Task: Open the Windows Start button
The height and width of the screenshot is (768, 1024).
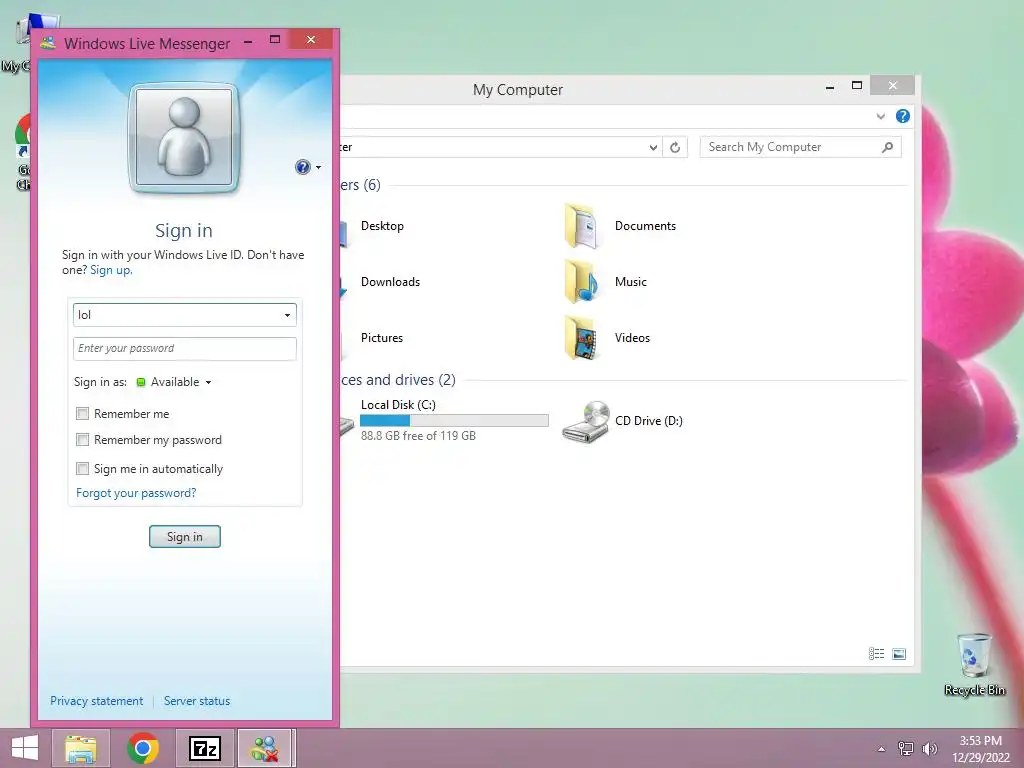Action: pyautogui.click(x=25, y=748)
